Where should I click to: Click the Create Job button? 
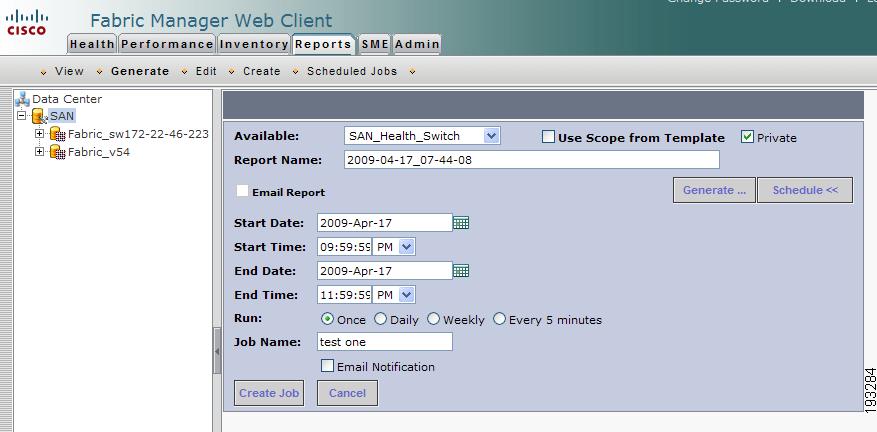pos(269,393)
